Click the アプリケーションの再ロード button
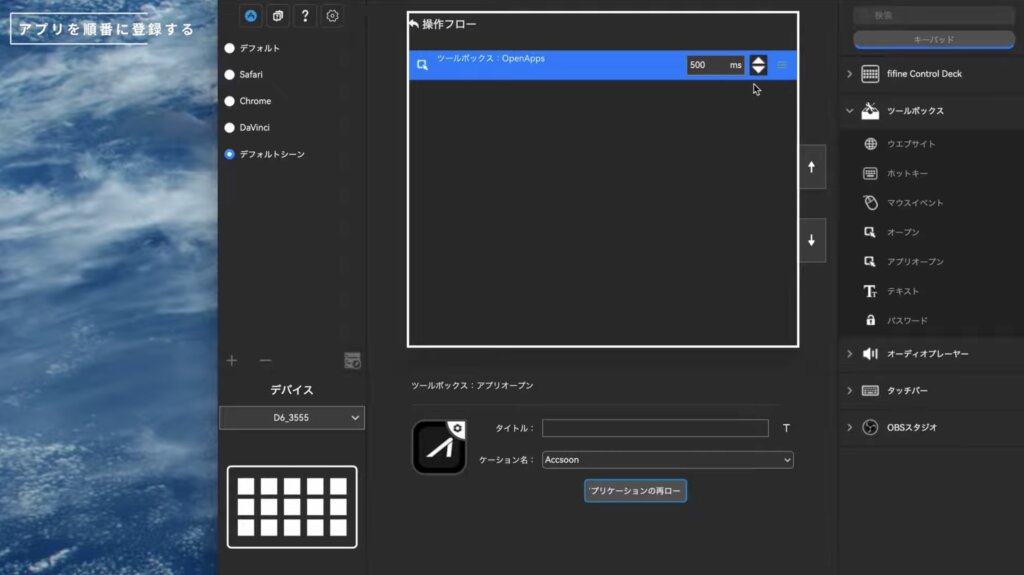Screen dimensions: 1024x575 (635, 491)
